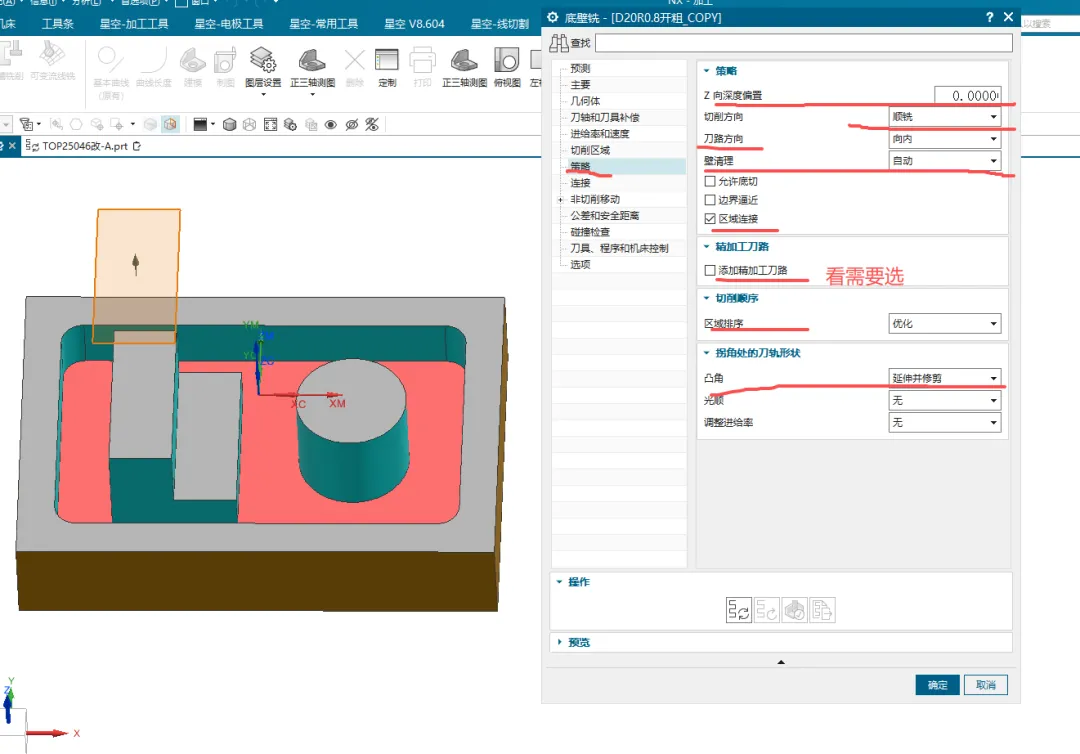The image size is (1080, 754).
Task: Select 进给率和速度 in the dialog tree
Action: point(600,134)
